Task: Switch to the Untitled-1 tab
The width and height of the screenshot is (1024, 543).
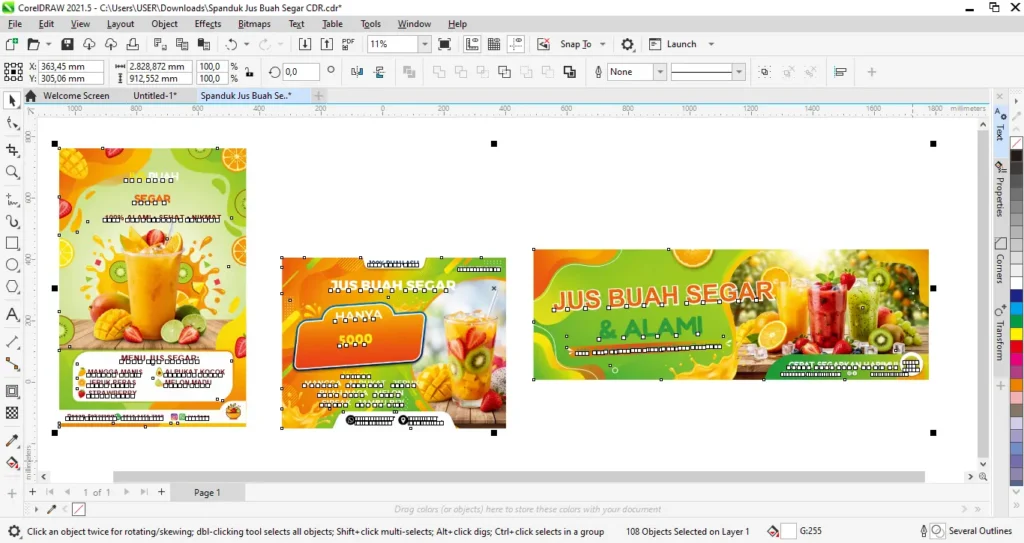Action: (x=155, y=95)
